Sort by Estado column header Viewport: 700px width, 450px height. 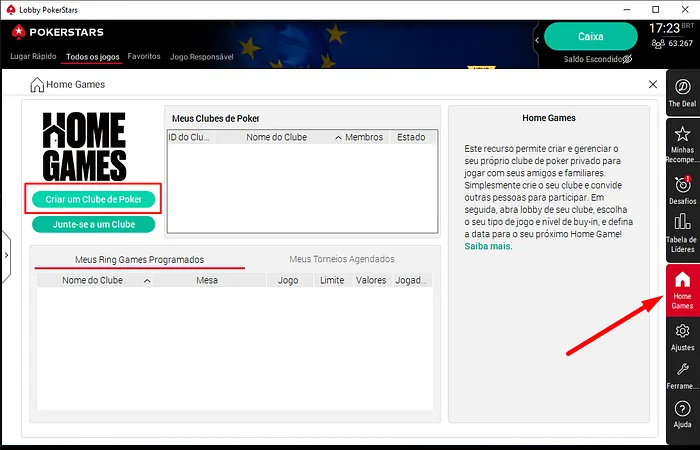tap(411, 137)
